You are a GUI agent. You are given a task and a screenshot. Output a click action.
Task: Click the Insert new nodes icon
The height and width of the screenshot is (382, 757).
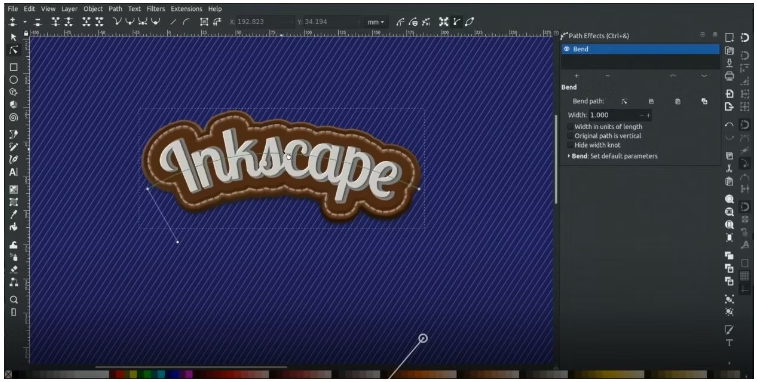tap(13, 22)
